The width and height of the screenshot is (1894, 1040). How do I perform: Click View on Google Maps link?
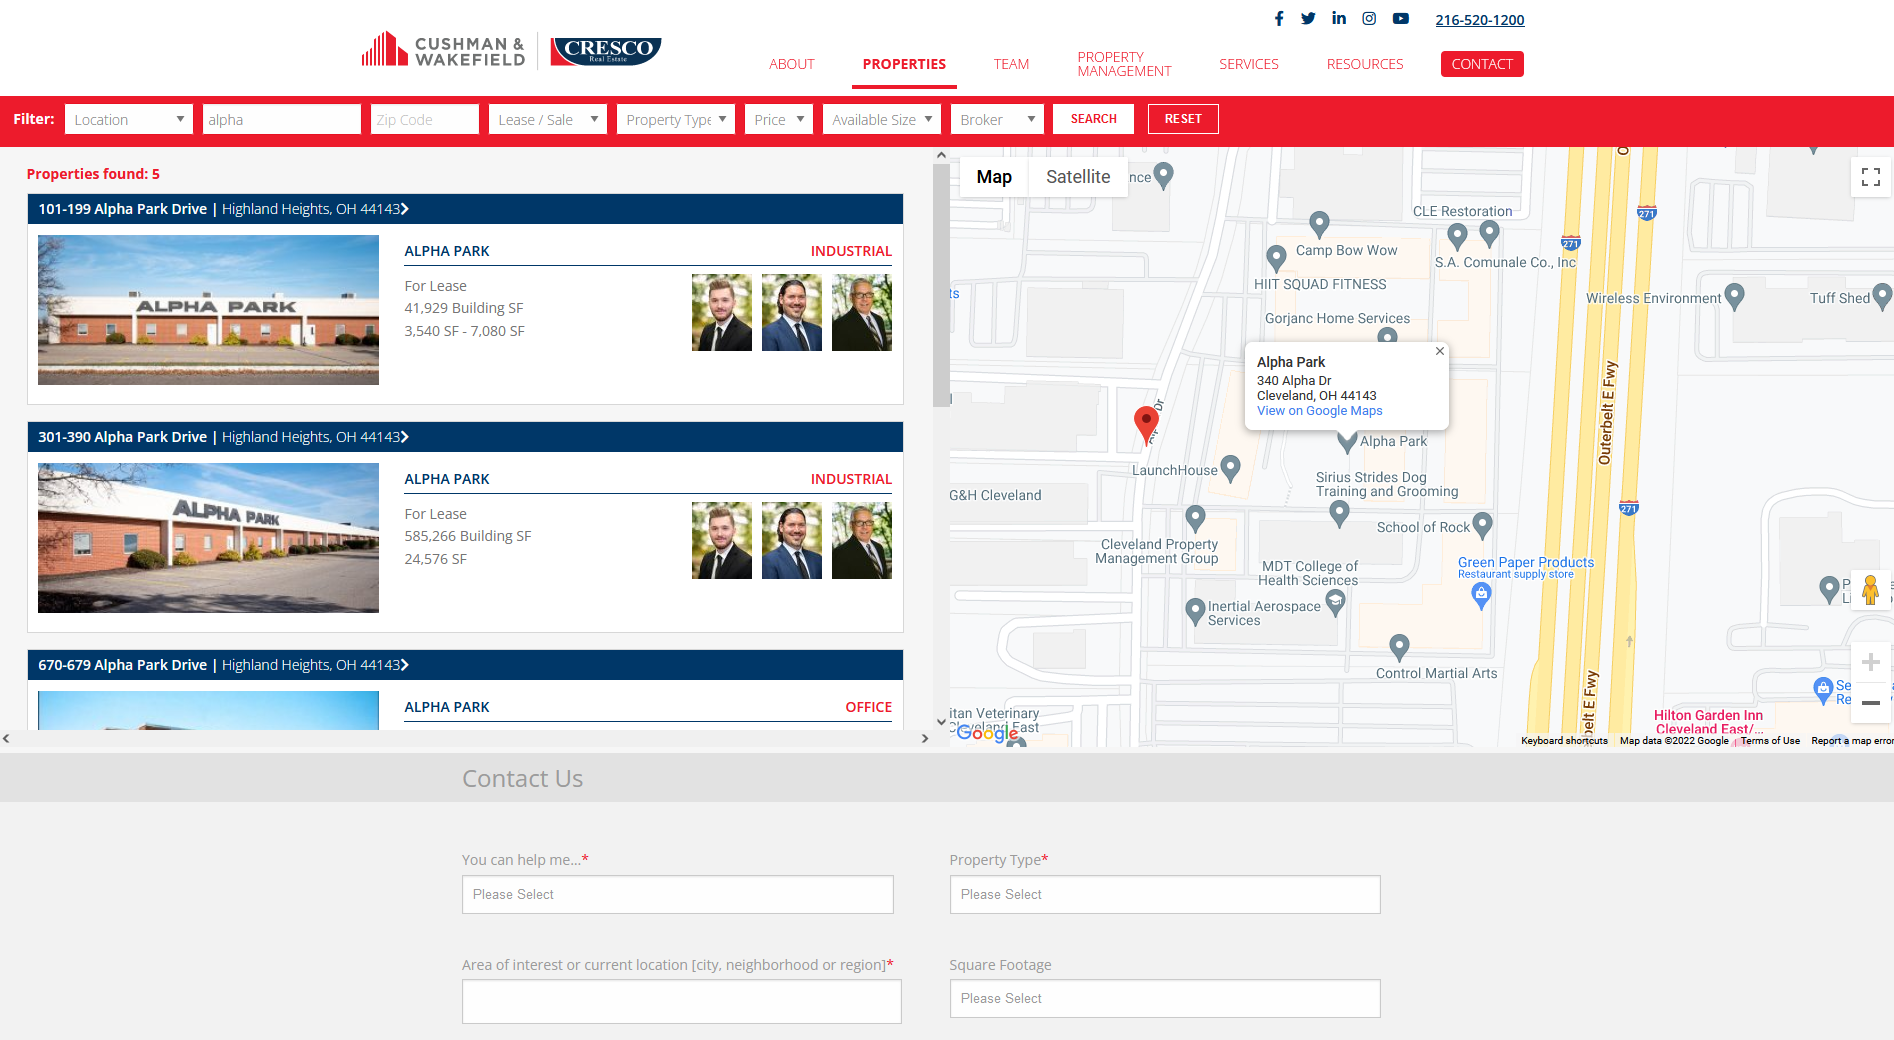click(1319, 411)
